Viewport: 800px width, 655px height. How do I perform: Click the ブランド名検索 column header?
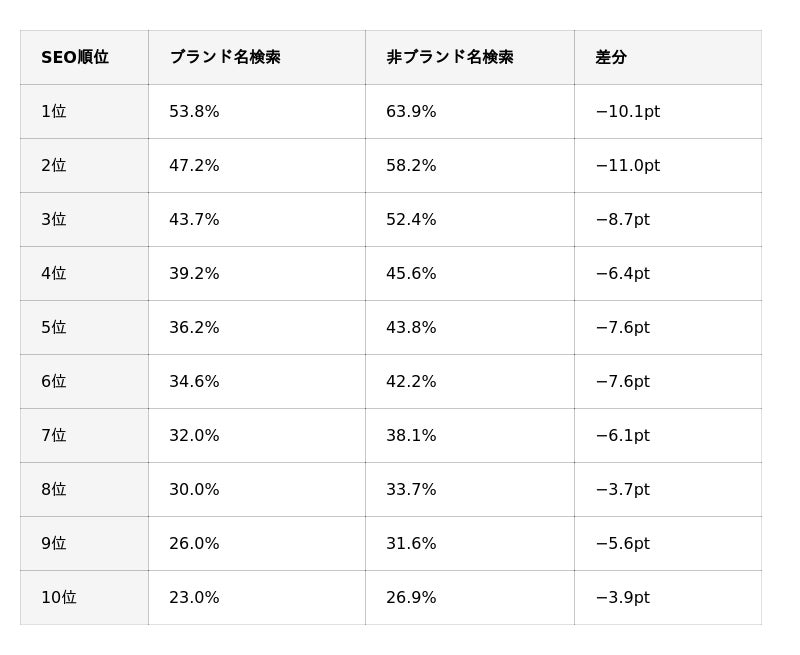pyautogui.click(x=257, y=57)
